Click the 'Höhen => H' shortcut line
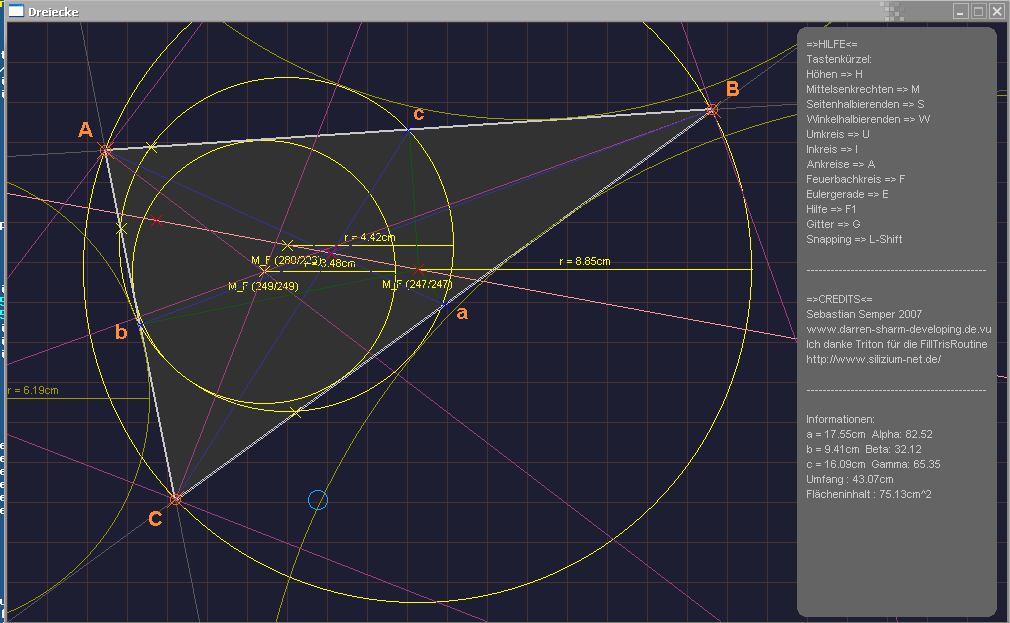Viewport: 1010px width, 623px height. (834, 74)
